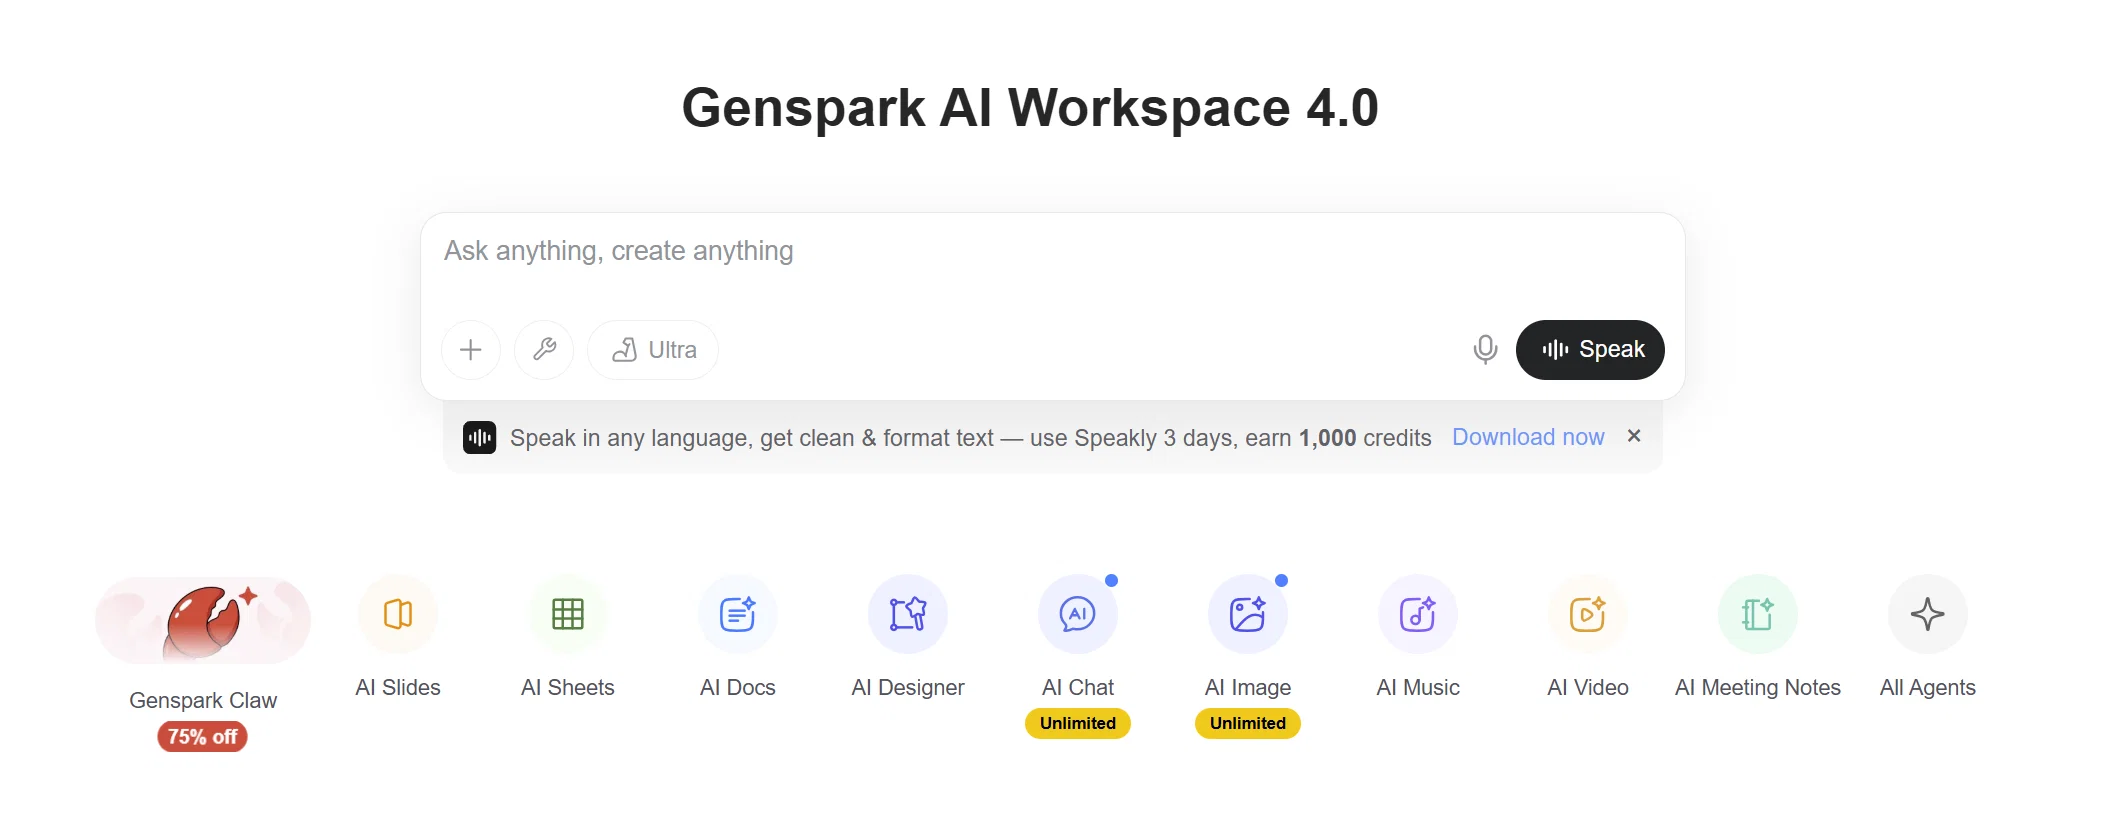Image resolution: width=2109 pixels, height=827 pixels.
Task: Click the AI Sheets label text
Action: click(568, 688)
